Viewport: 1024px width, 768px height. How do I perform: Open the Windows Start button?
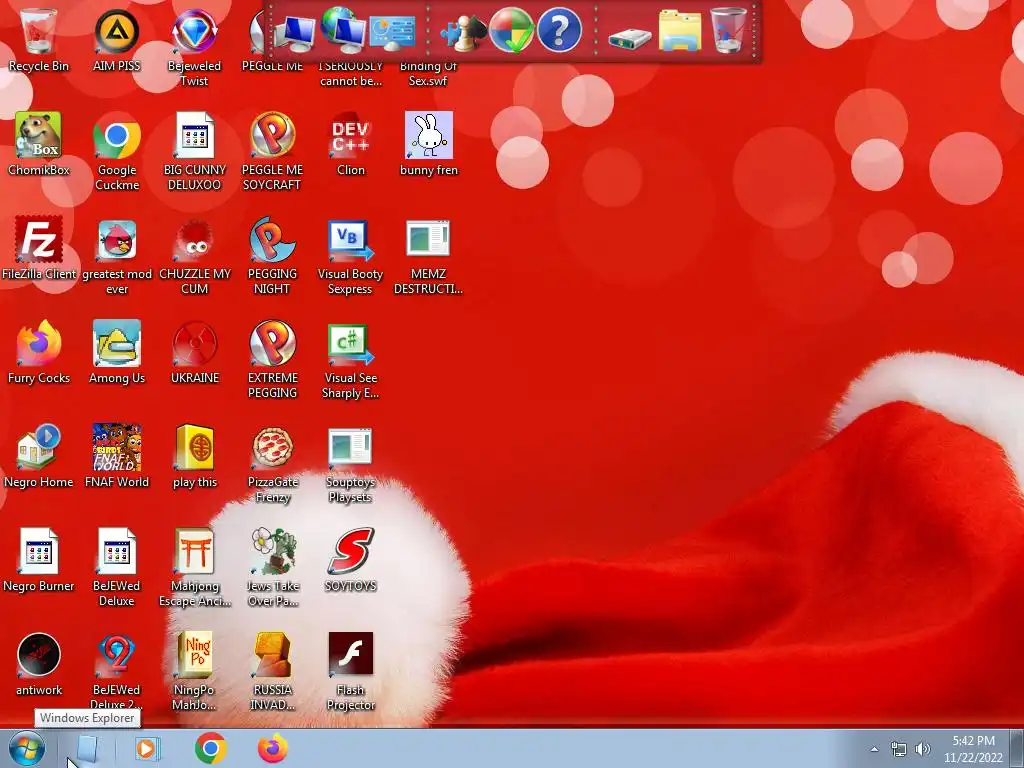tap(27, 748)
